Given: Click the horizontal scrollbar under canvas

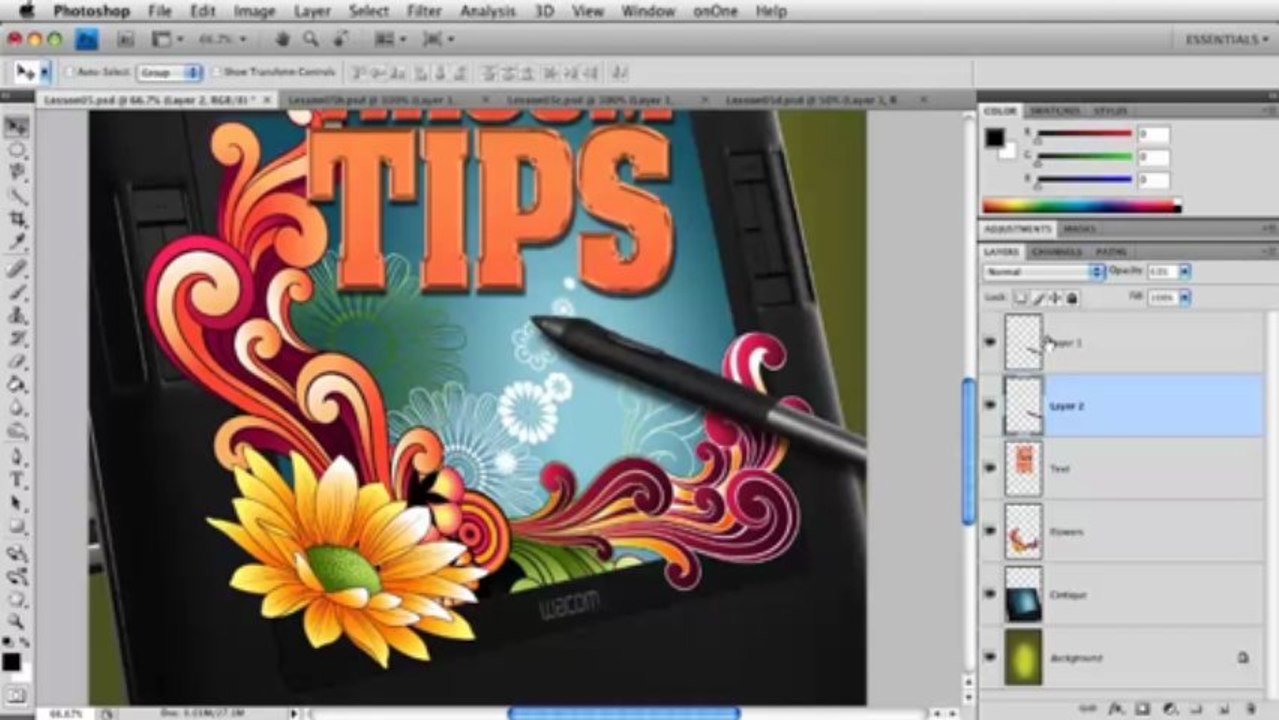Looking at the screenshot, I should click(624, 713).
